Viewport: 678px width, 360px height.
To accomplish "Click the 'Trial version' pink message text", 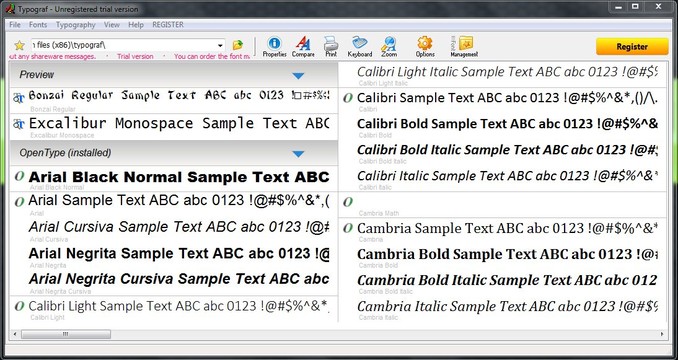I will (x=135, y=56).
